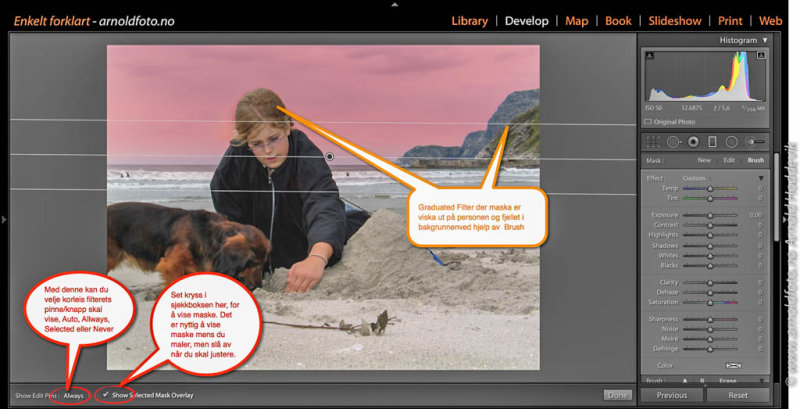Click the Previous button

click(671, 395)
